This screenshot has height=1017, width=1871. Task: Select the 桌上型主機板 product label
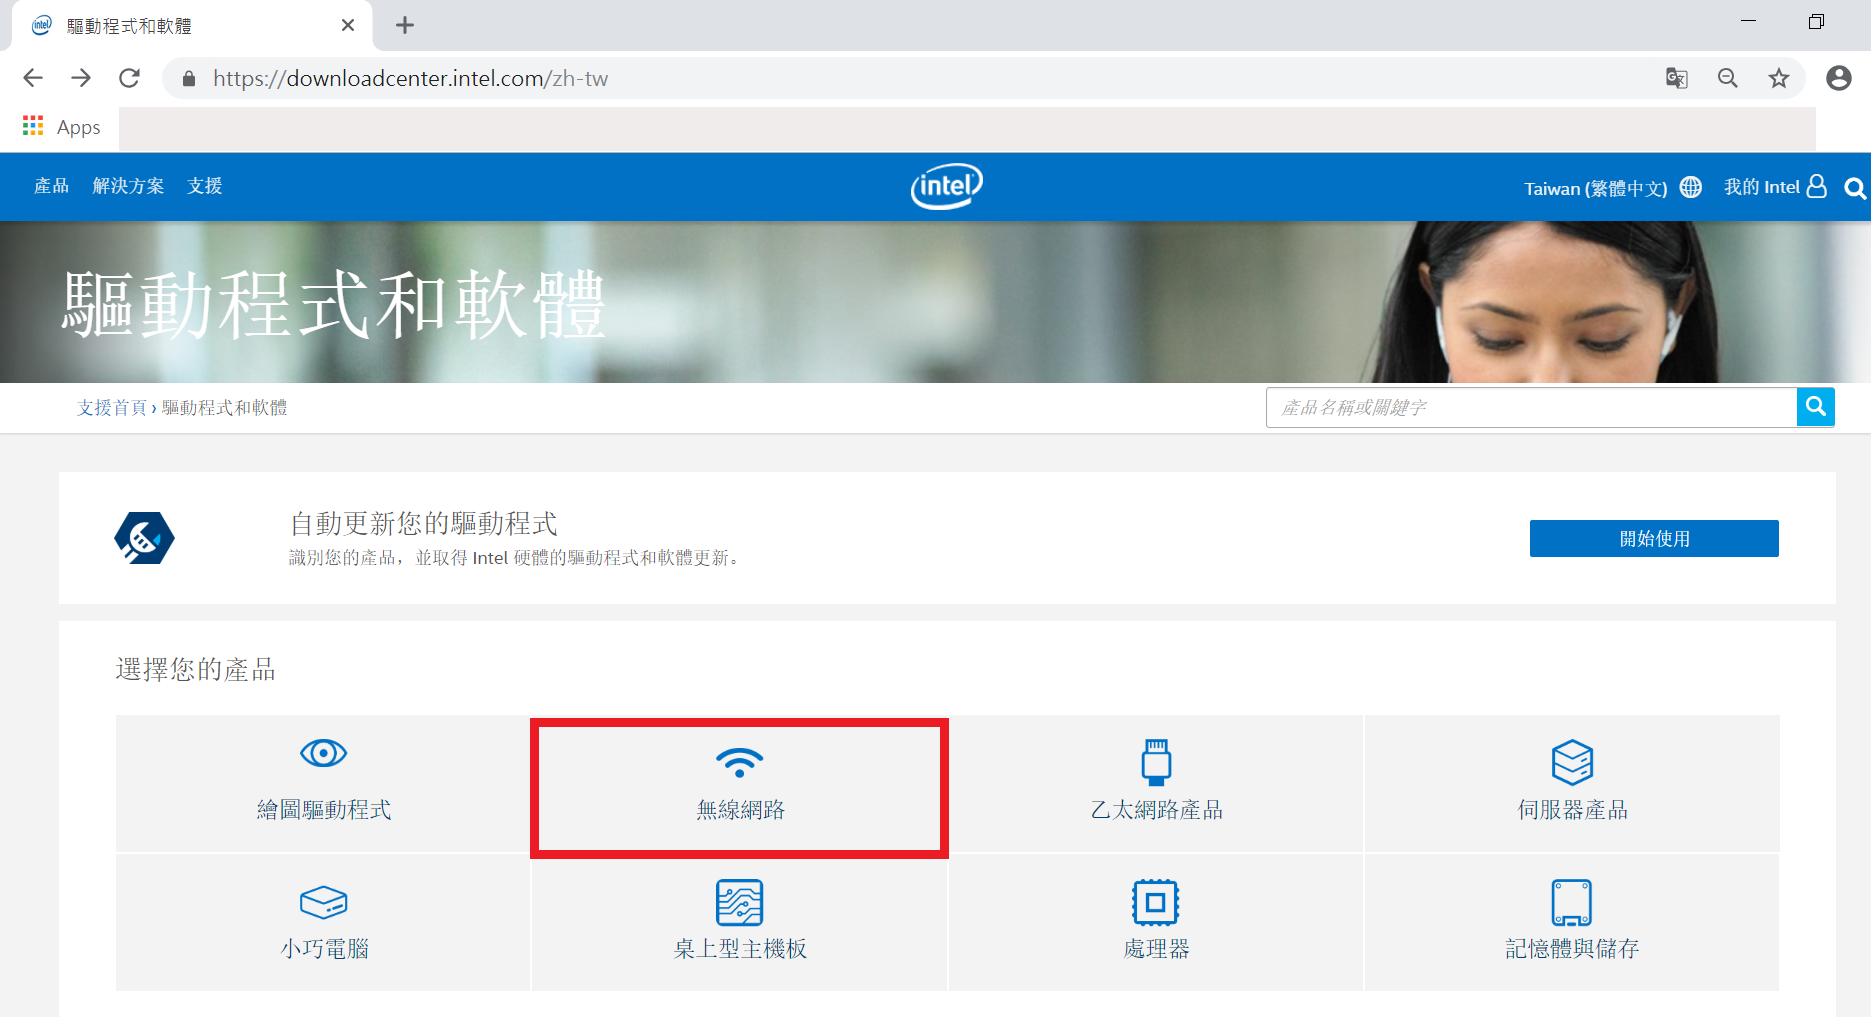pos(741,949)
